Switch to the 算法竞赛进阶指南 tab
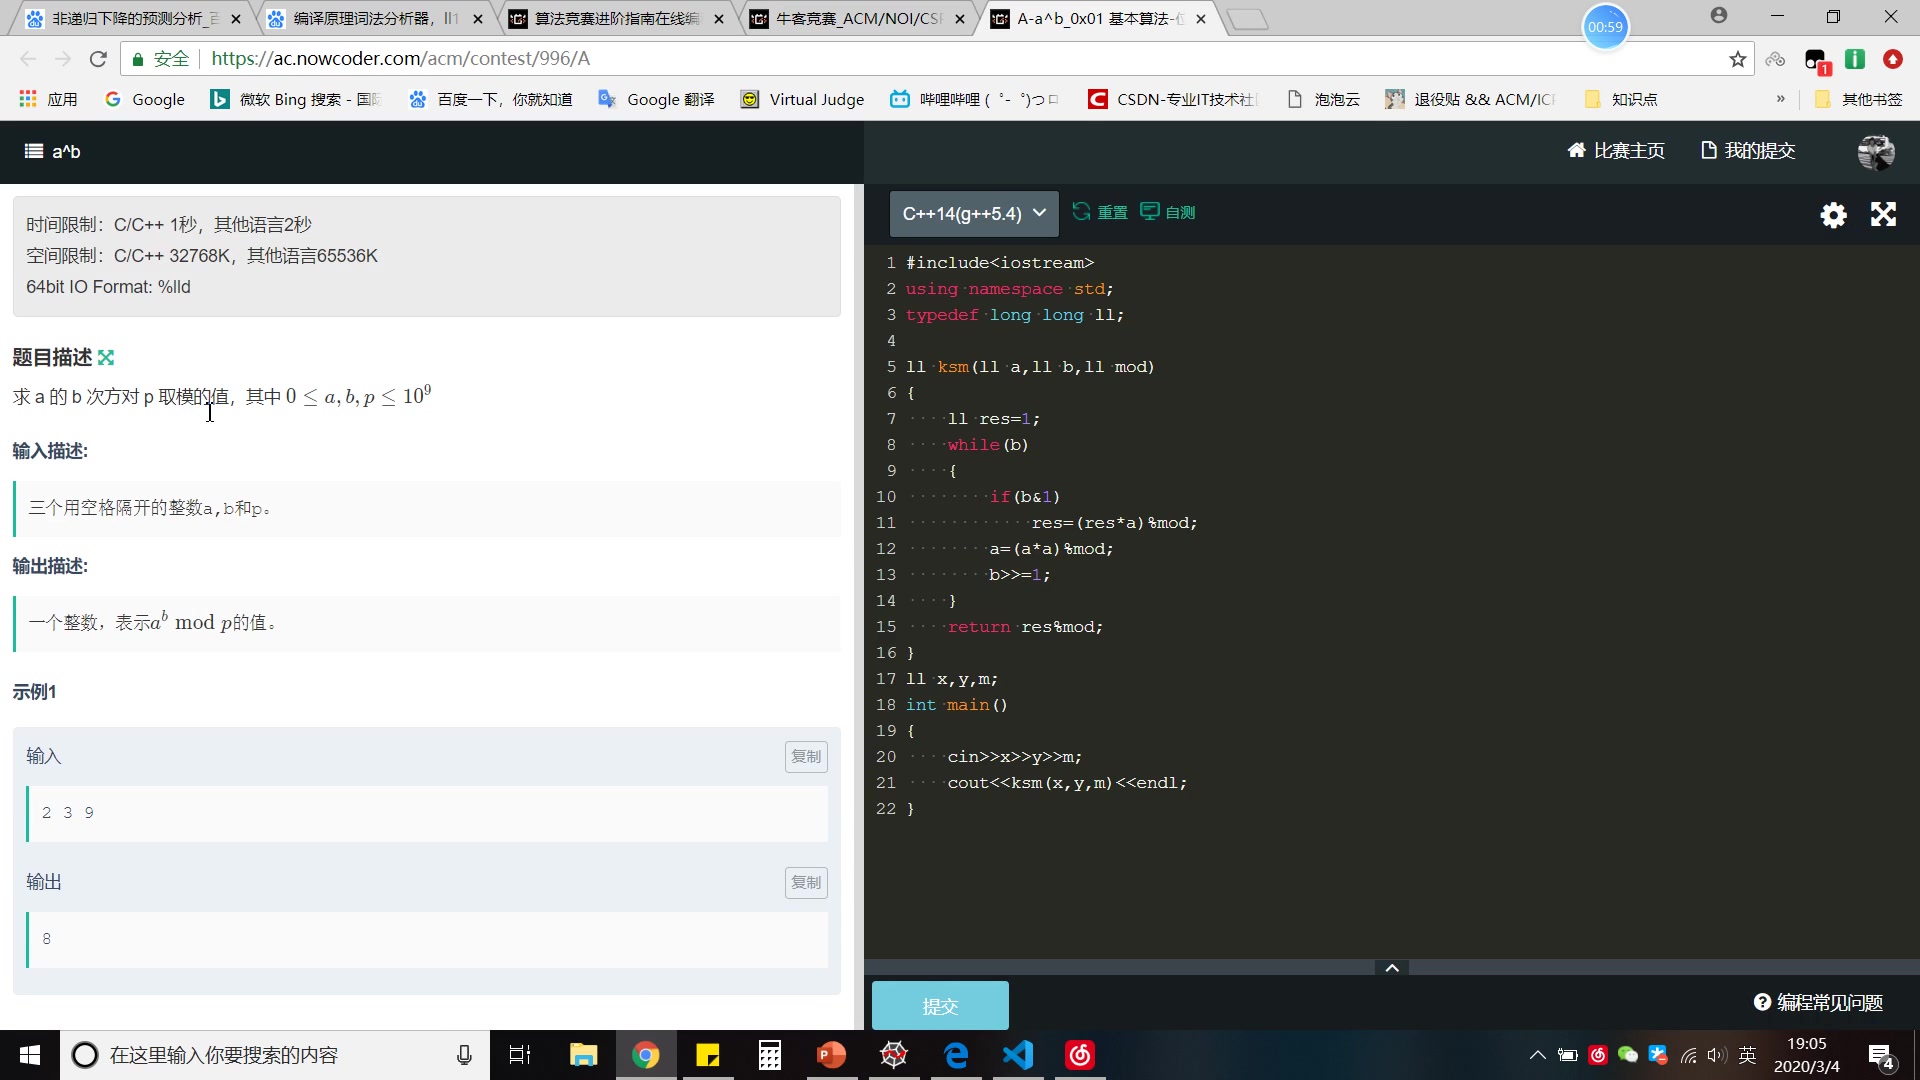 615,19
